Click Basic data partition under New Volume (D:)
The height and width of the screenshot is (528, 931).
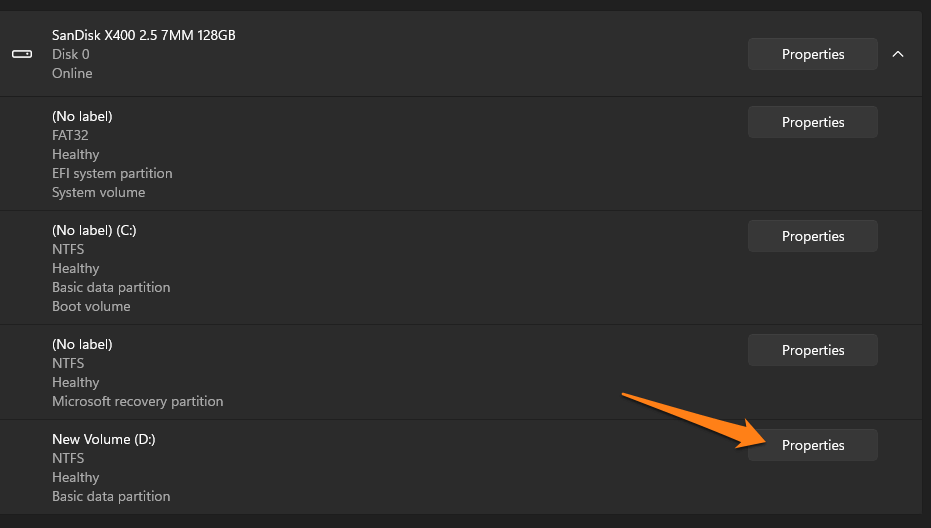pos(111,497)
